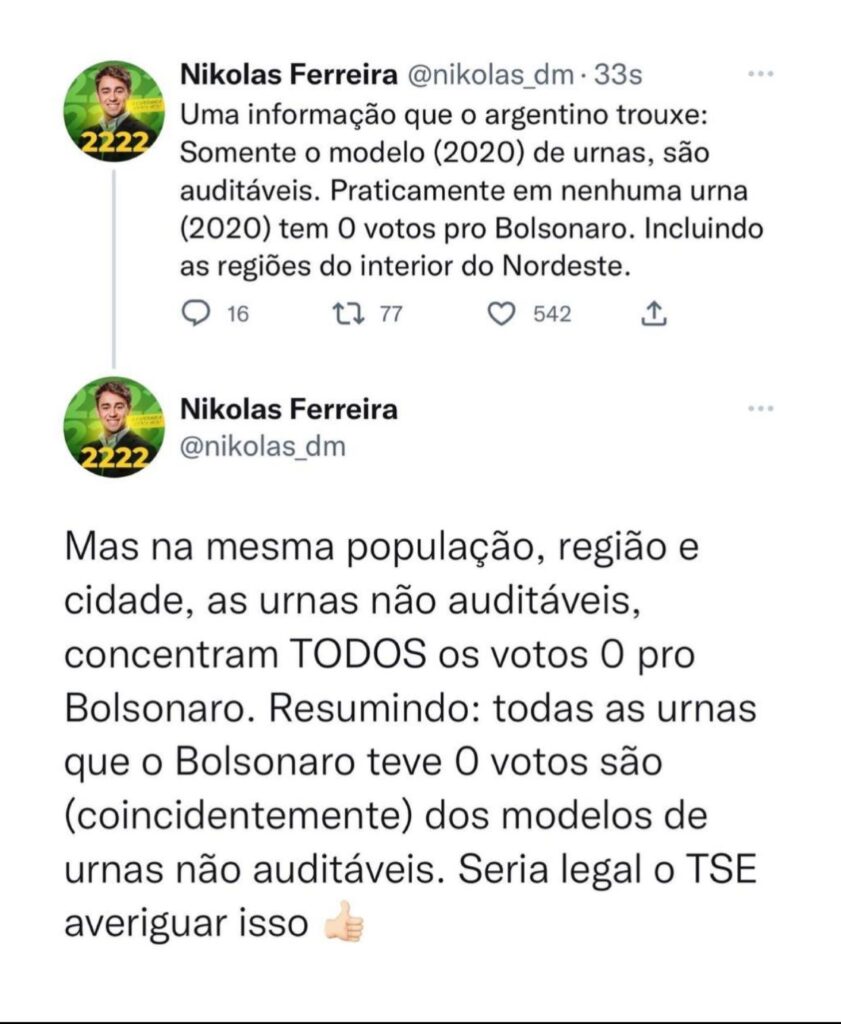The image size is (841, 1024).
Task: Tap the share upload icon
Action: [655, 314]
